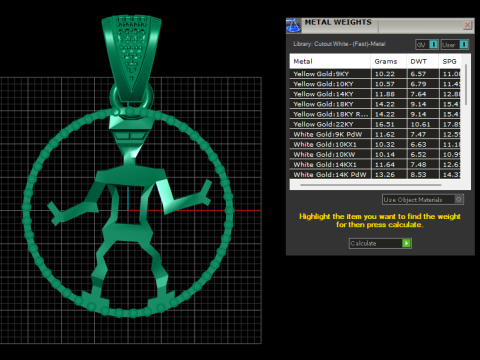Select the Yellow Gold:14KY row
Image resolution: width=480 pixels, height=360 pixels.
(375, 94)
